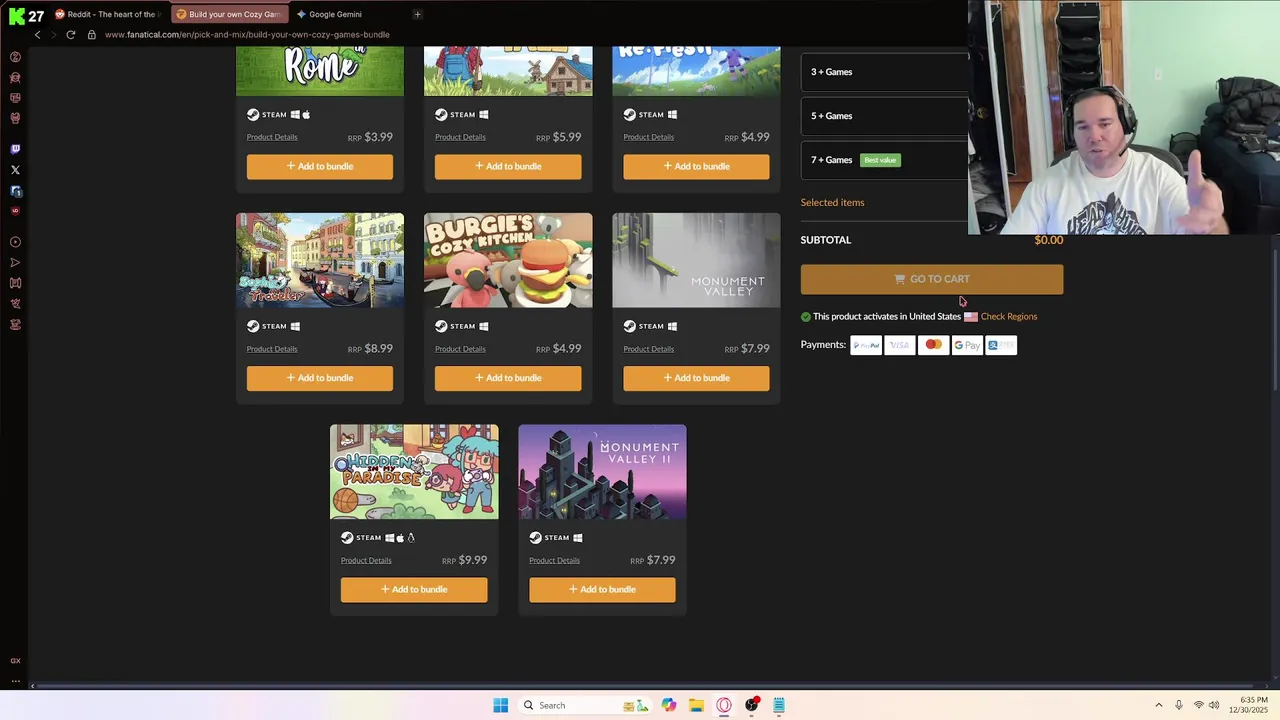Click the browser Forward arrow
This screenshot has width=1280, height=720.
click(x=53, y=35)
